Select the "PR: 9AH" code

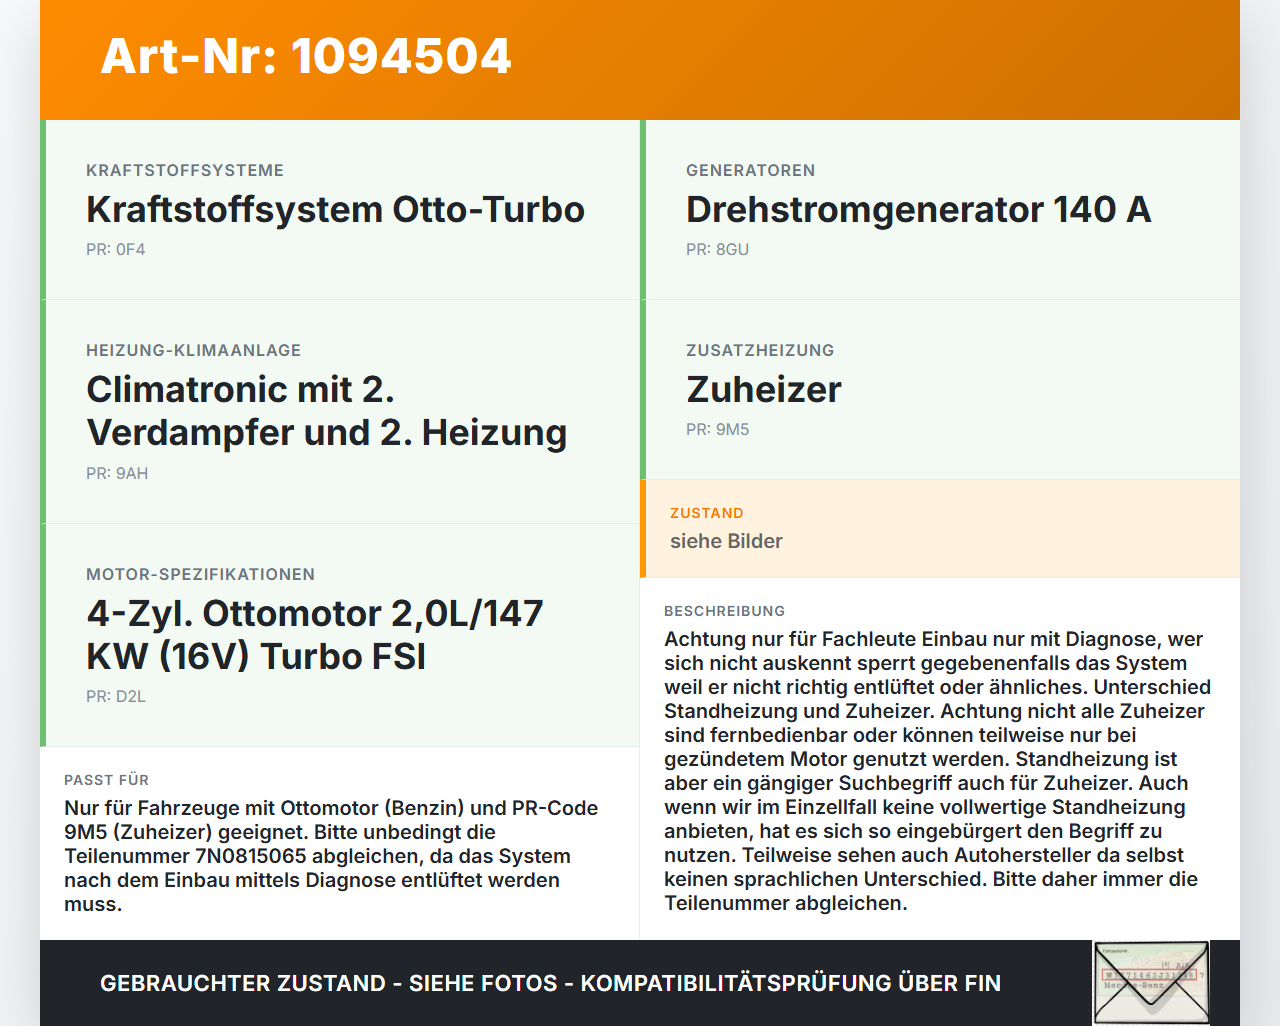tap(117, 473)
